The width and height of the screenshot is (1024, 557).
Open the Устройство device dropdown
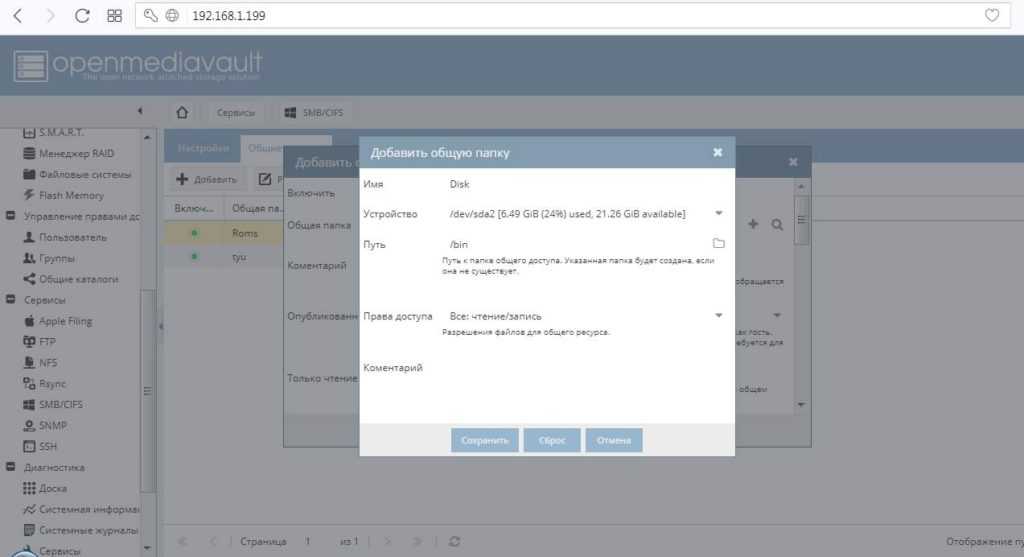point(718,213)
